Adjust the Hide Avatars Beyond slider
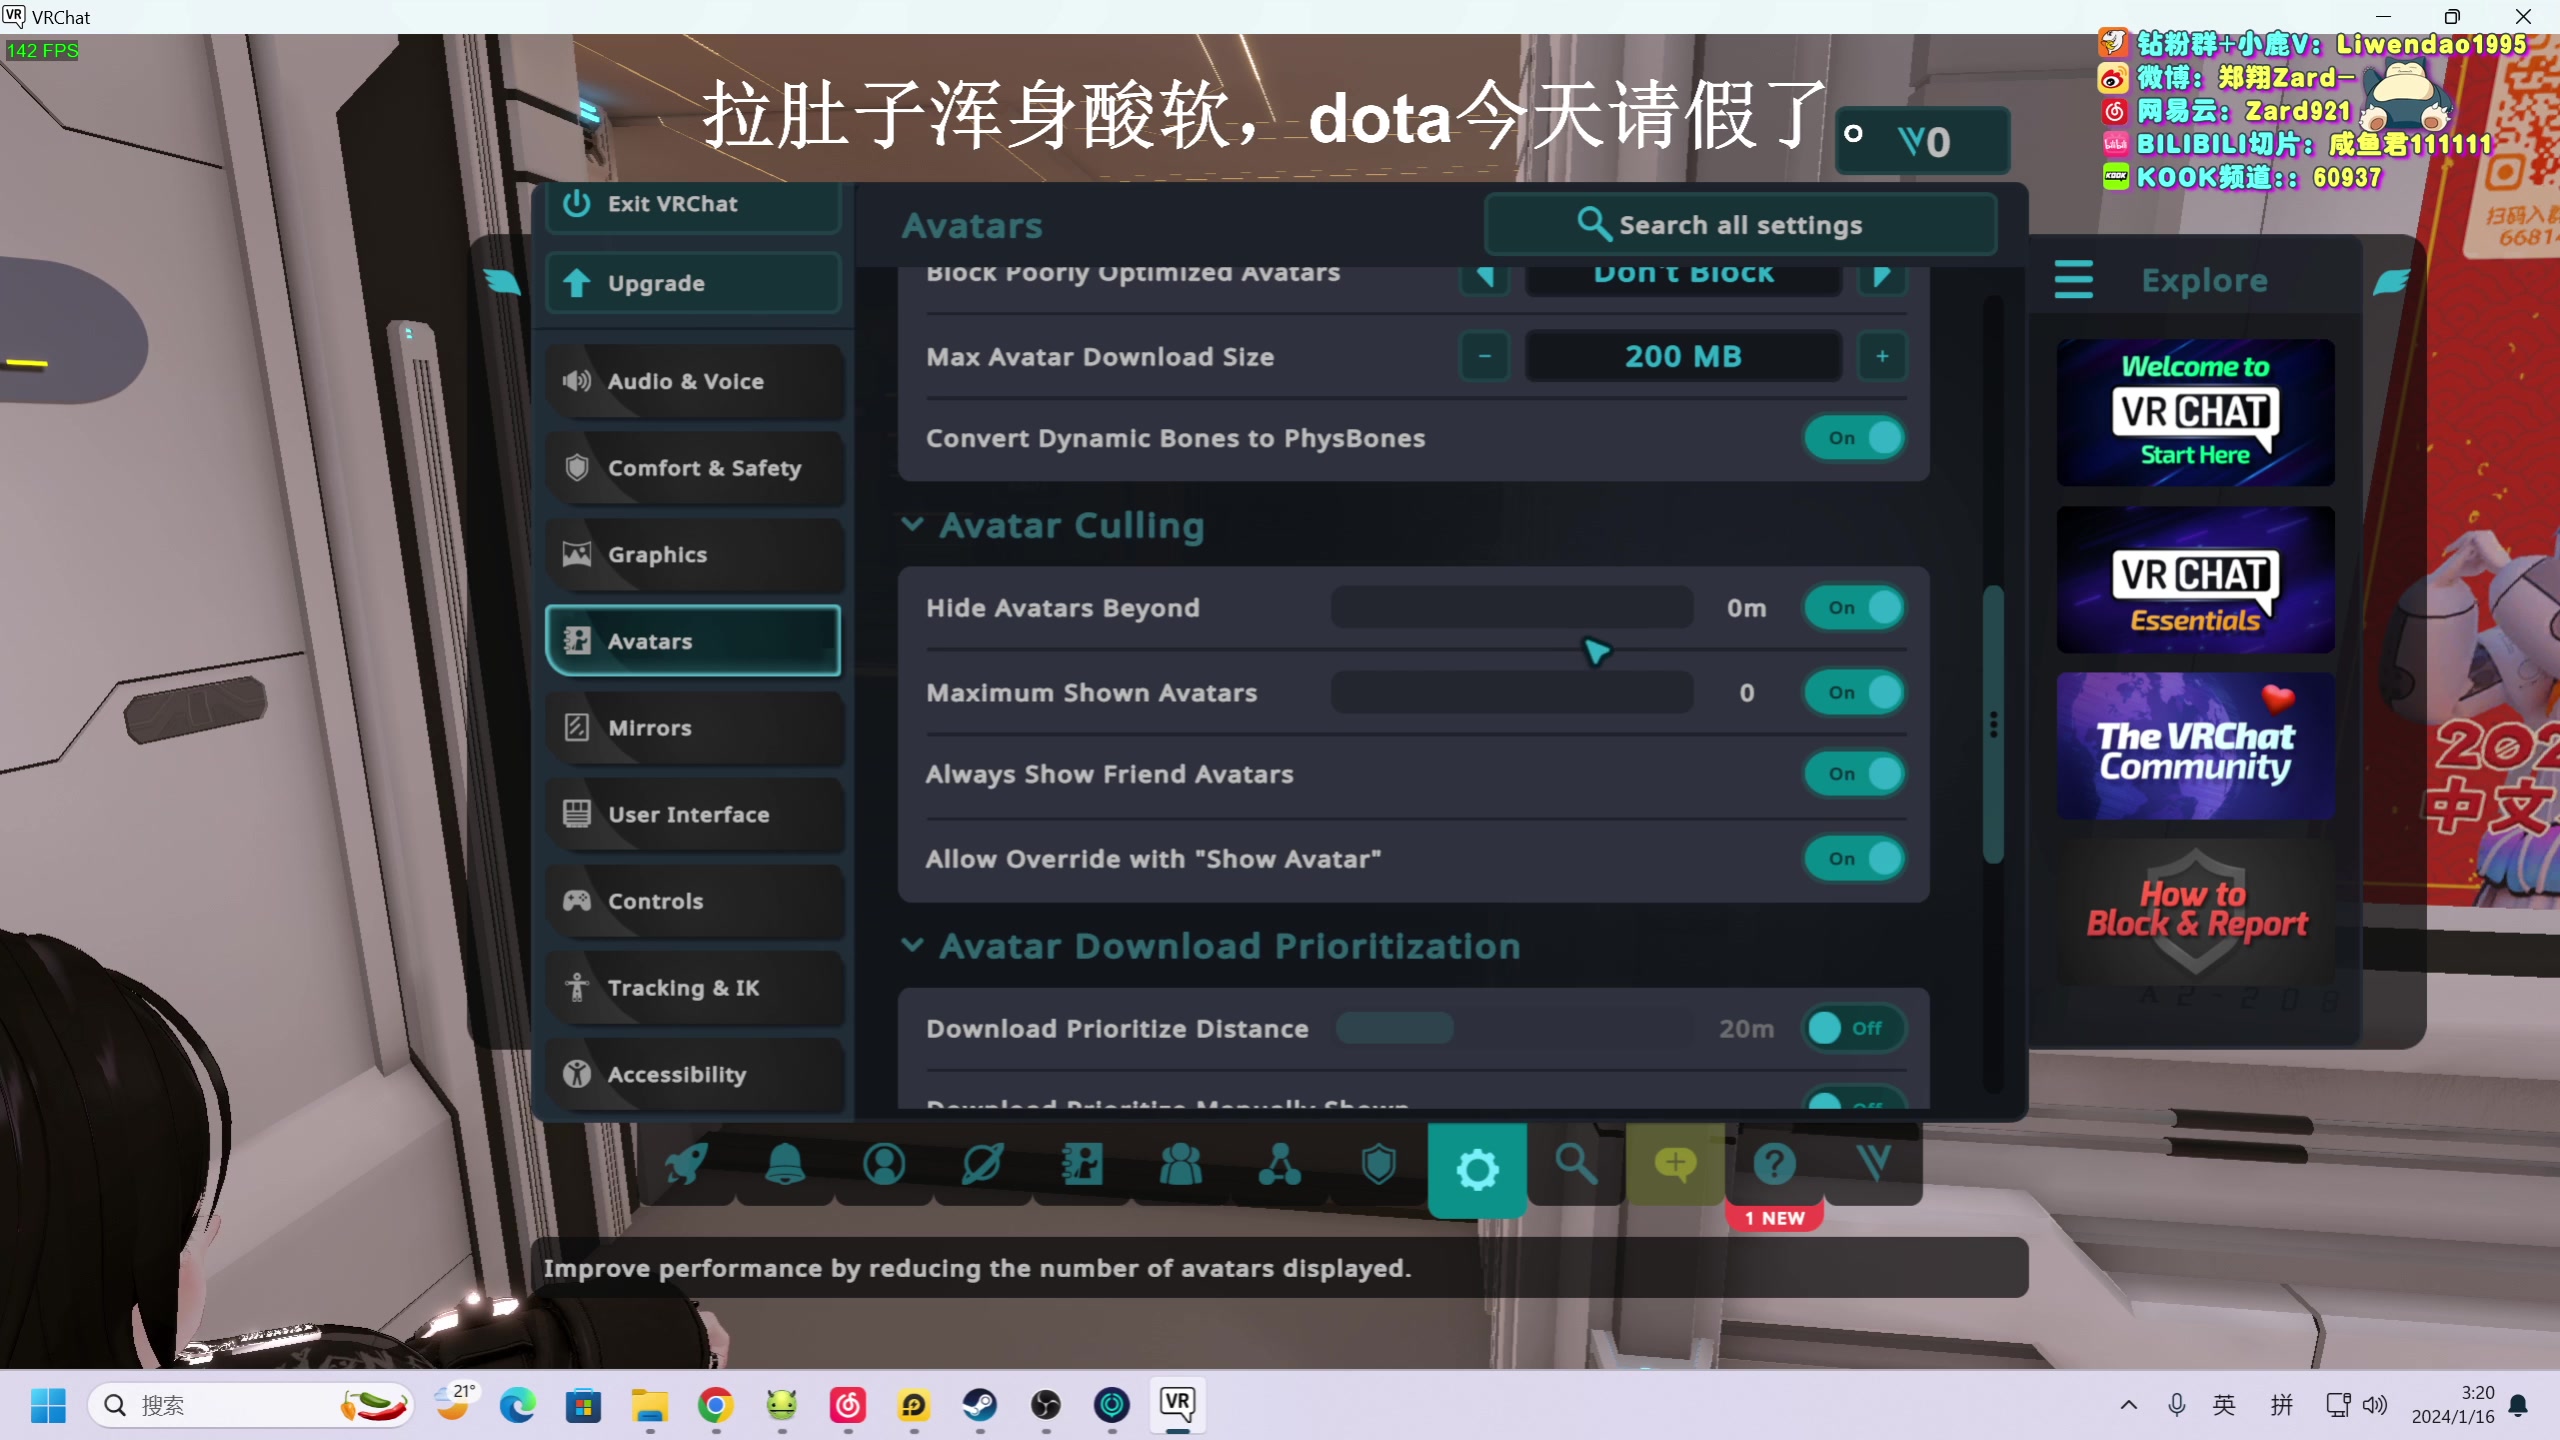 1511,608
